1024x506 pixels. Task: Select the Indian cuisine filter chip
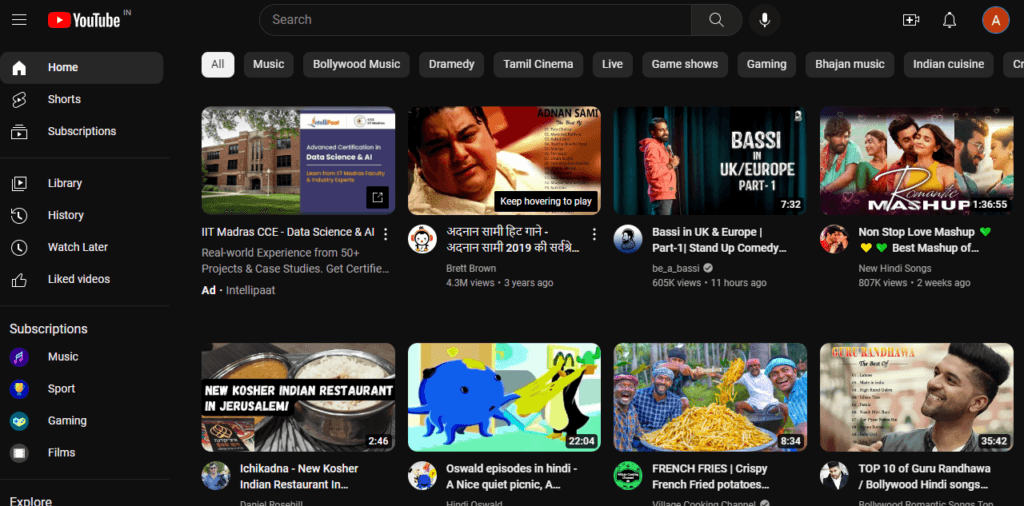pos(948,65)
